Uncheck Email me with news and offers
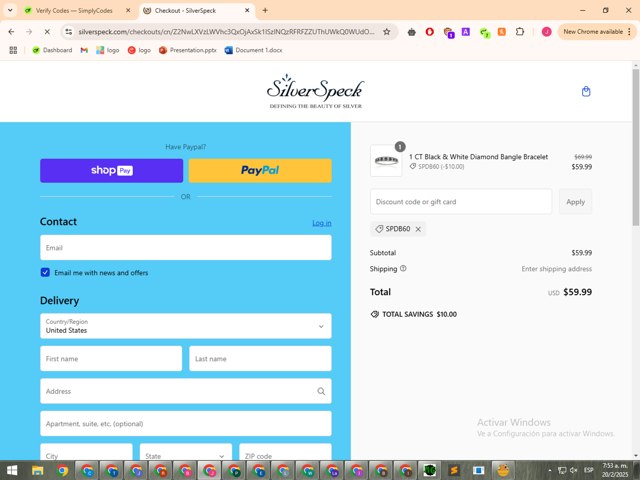This screenshot has height=480, width=640. [x=45, y=272]
